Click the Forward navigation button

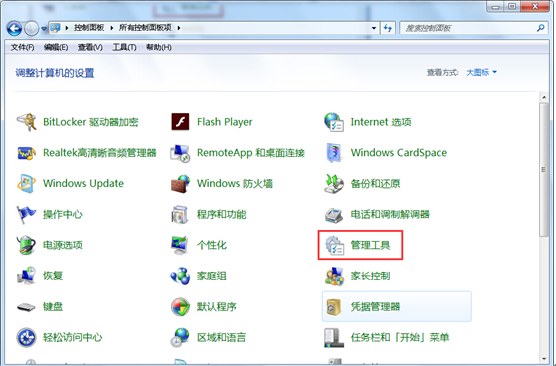pos(32,28)
